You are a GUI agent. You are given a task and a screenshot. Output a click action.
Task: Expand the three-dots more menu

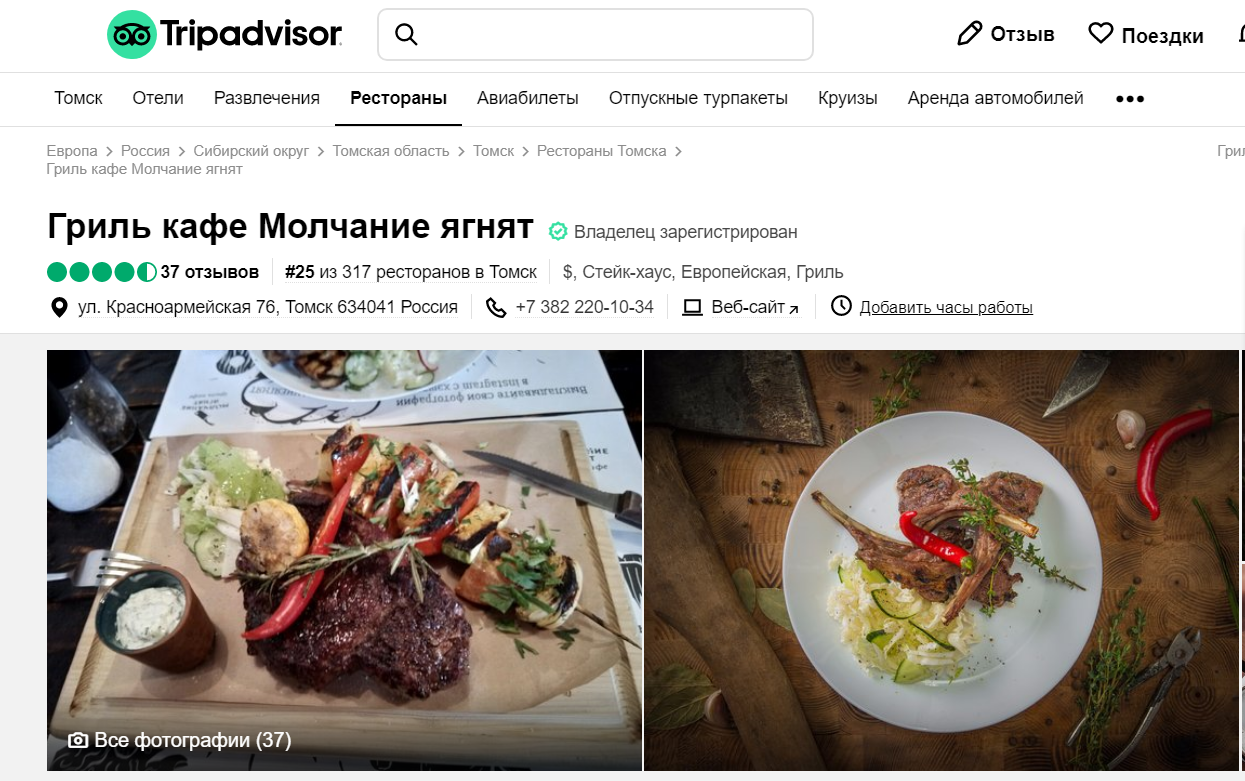[x=1130, y=99]
